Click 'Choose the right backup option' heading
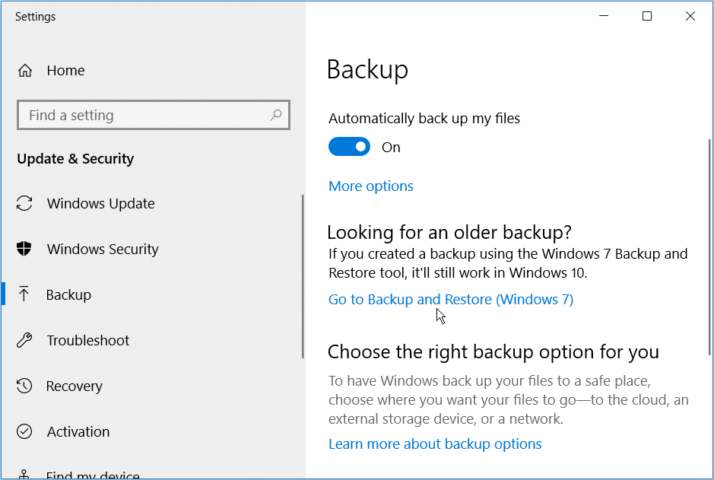714x480 pixels. (493, 352)
